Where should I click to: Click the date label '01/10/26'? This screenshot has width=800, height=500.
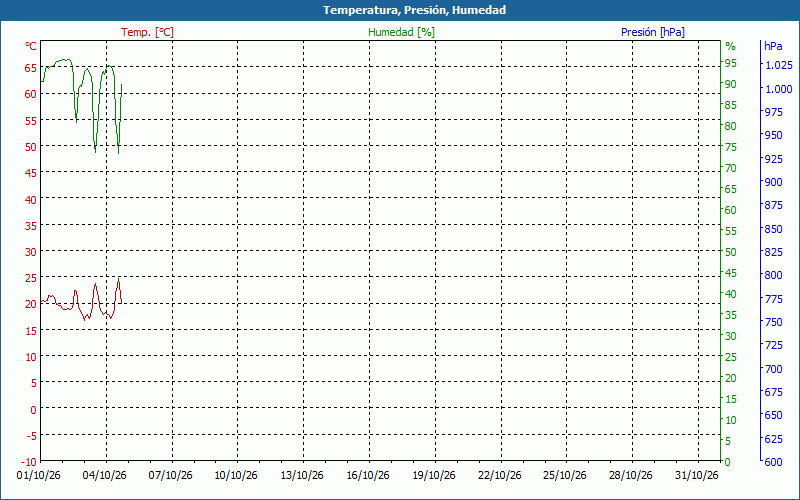tap(39, 476)
